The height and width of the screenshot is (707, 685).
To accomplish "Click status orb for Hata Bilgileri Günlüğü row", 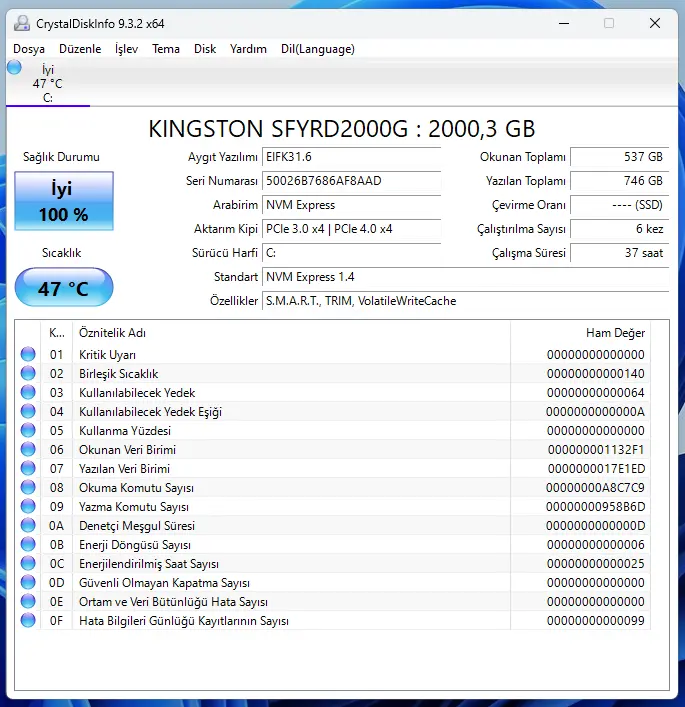I will [28, 620].
